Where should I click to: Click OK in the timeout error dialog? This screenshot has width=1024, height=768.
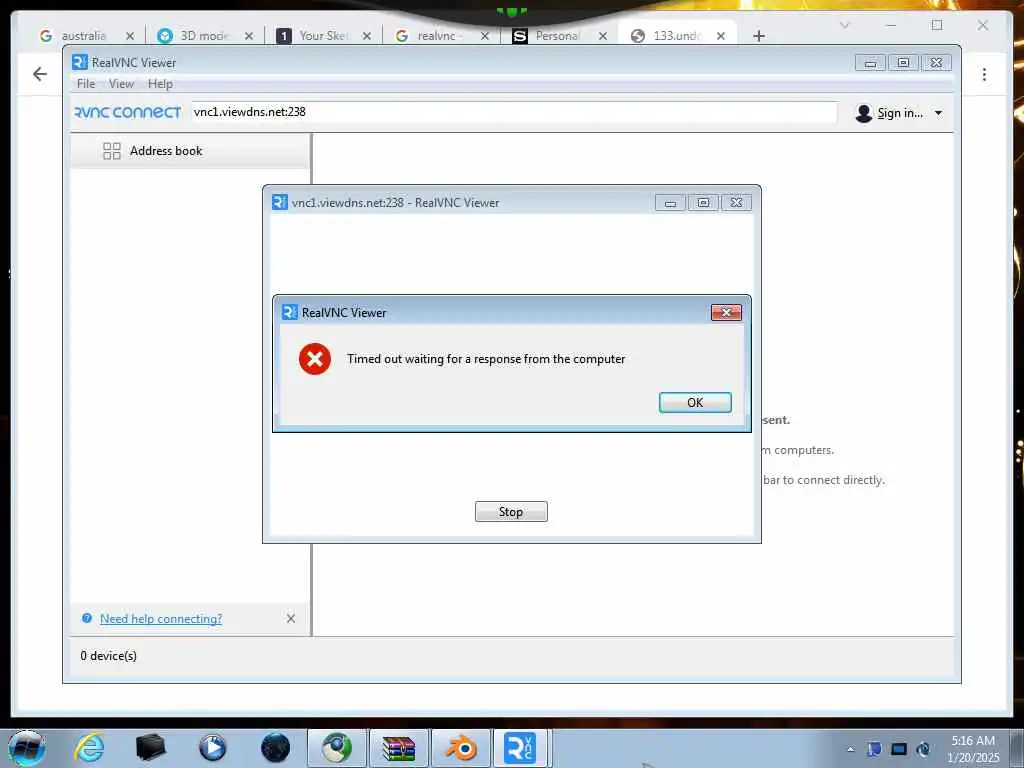point(695,402)
